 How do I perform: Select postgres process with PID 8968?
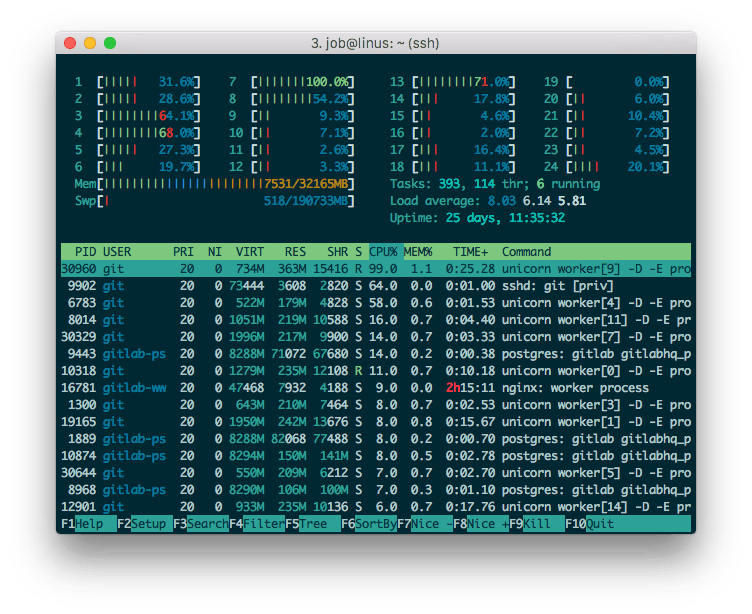[376, 490]
